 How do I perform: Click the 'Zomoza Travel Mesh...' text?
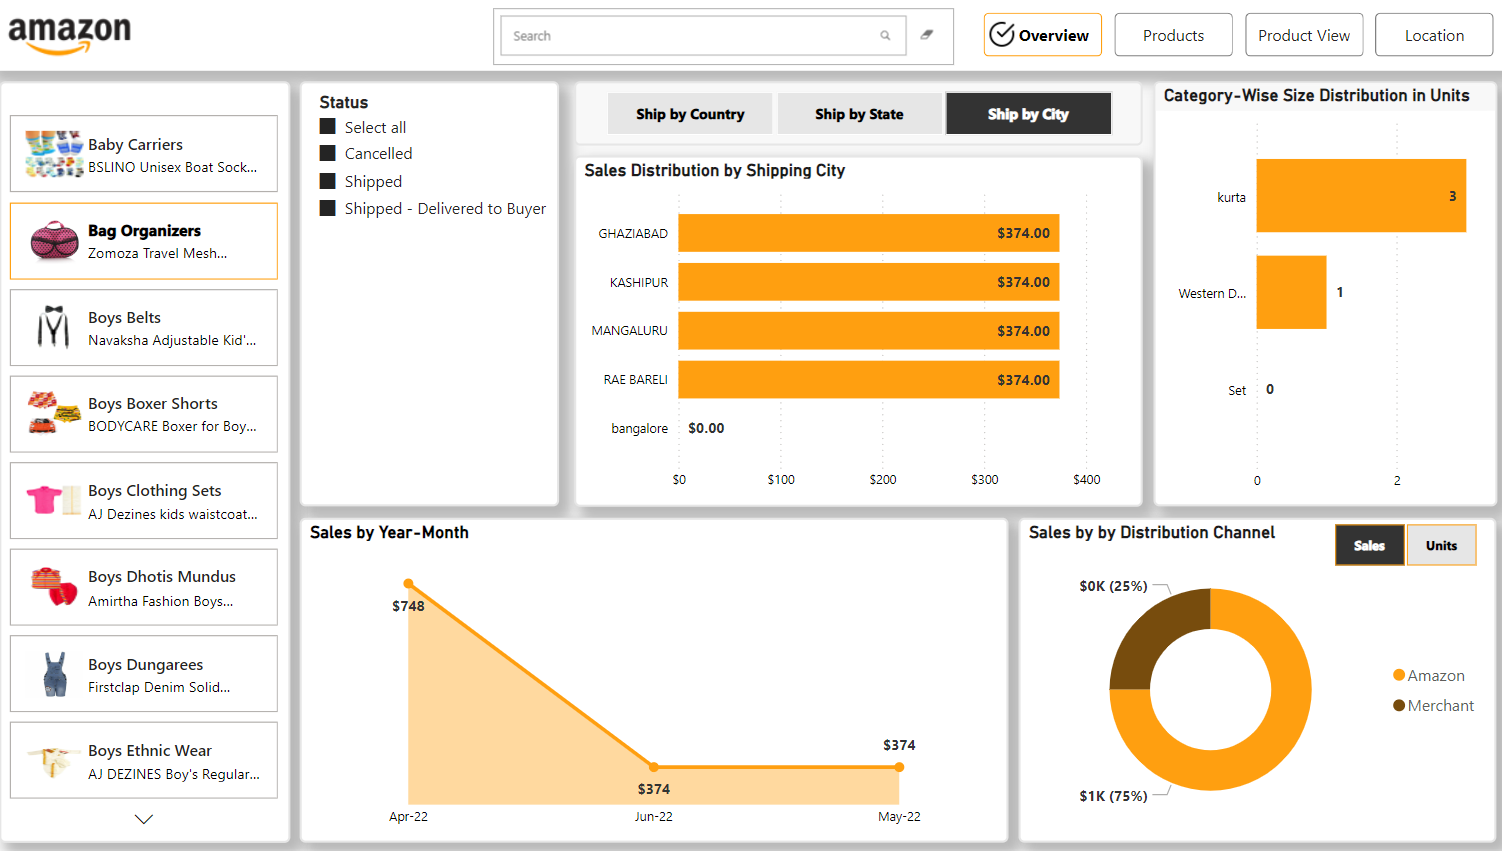tap(158, 253)
